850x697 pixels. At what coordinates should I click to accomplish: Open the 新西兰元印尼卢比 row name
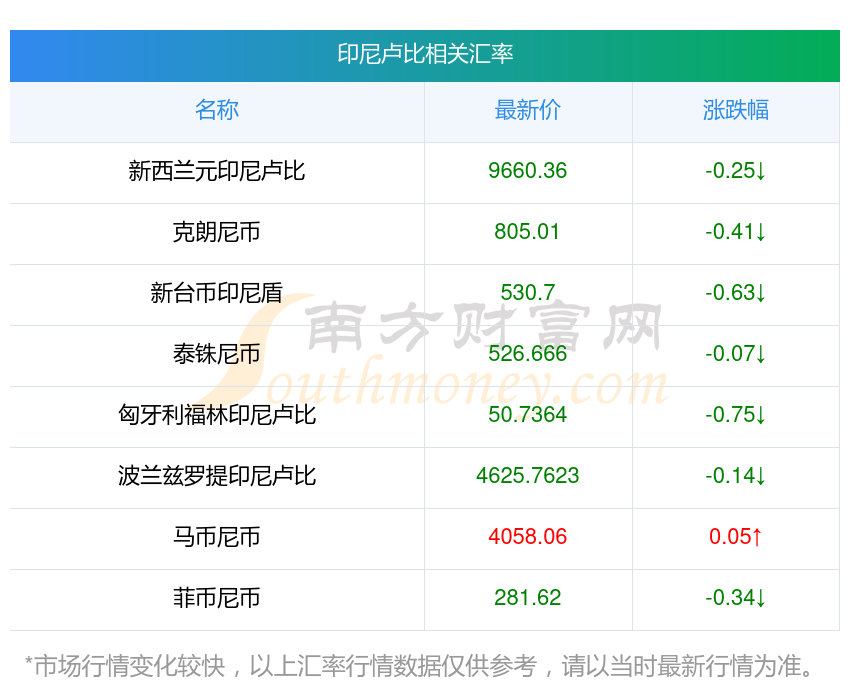coord(217,171)
